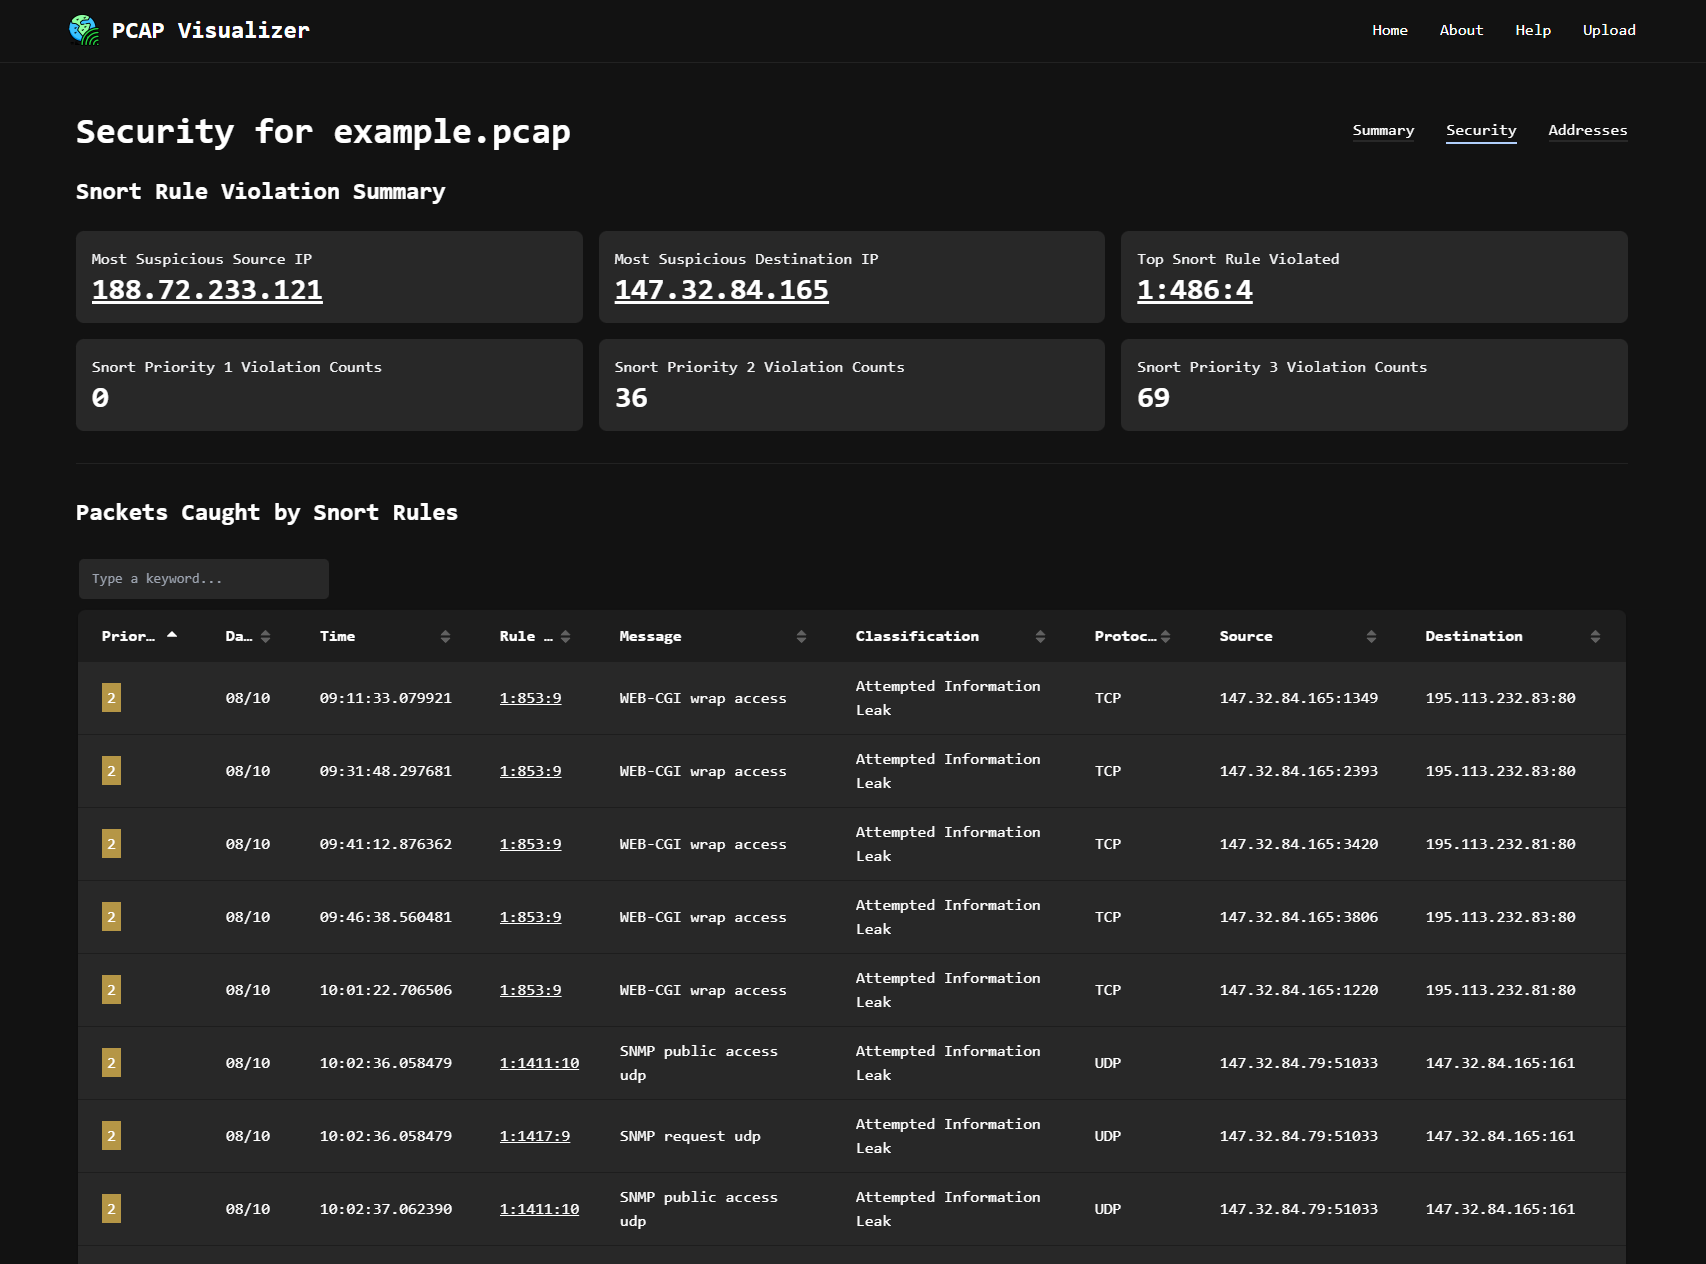Open rule 1:853:9 in 09:11:33 row
The image size is (1706, 1264).
click(530, 698)
